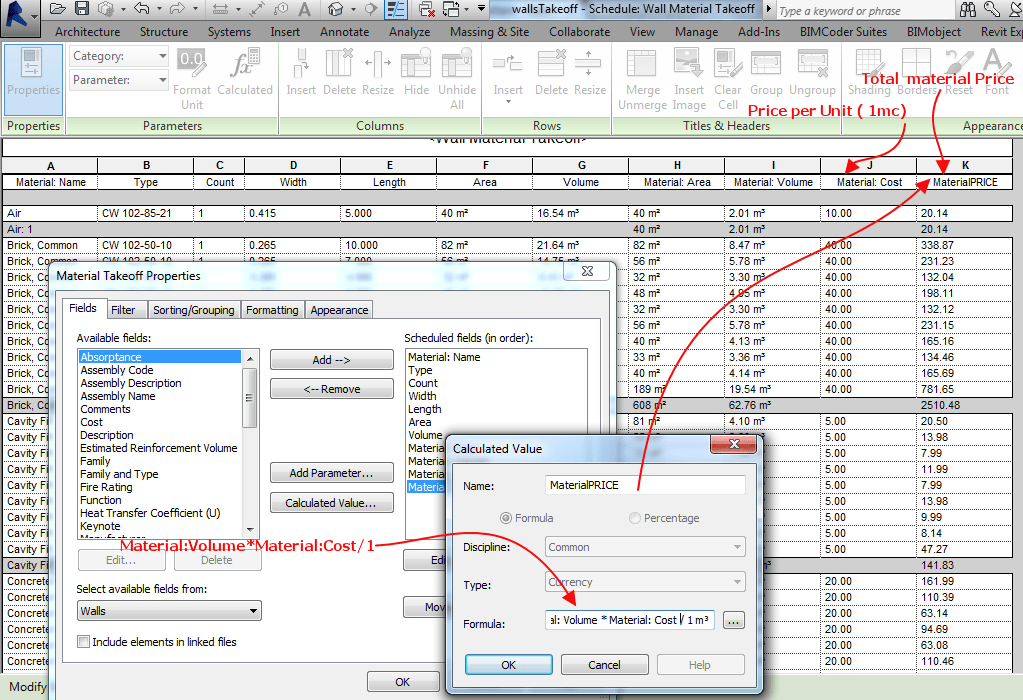Click the Add Parameter... button
The image size is (1023, 700).
[331, 473]
